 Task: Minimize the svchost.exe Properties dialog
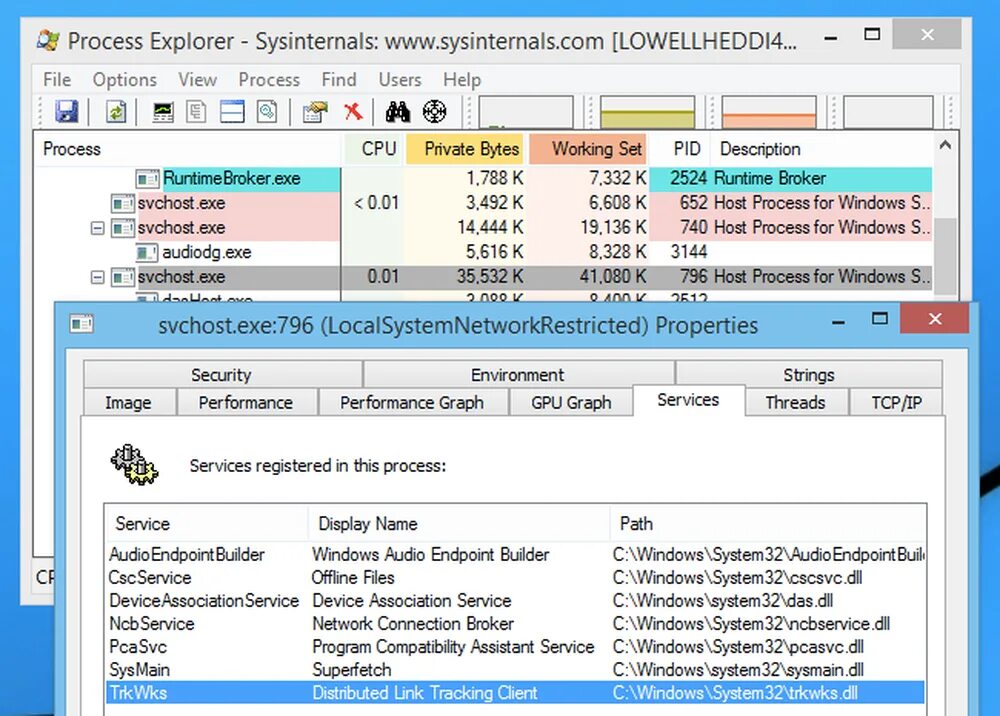pos(839,321)
